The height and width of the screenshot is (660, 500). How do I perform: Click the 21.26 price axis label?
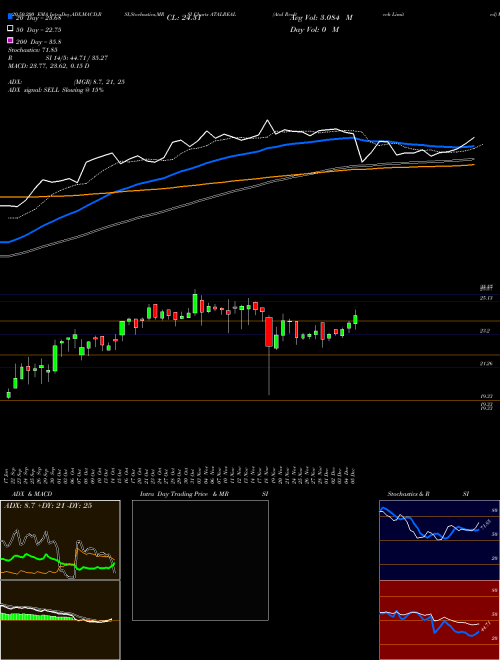point(486,363)
